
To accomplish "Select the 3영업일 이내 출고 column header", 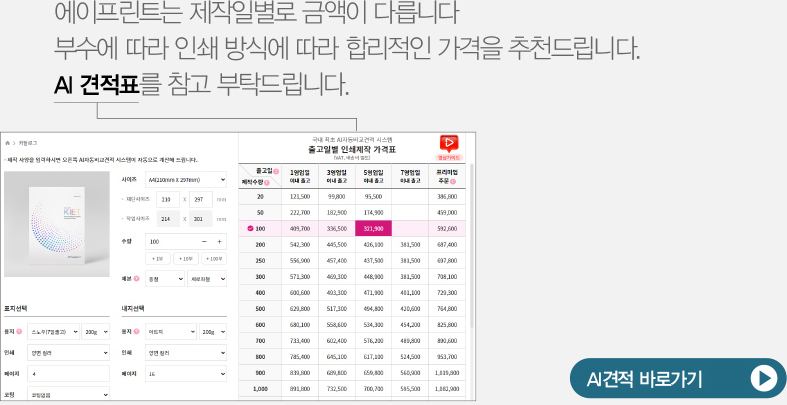I will (x=337, y=176).
